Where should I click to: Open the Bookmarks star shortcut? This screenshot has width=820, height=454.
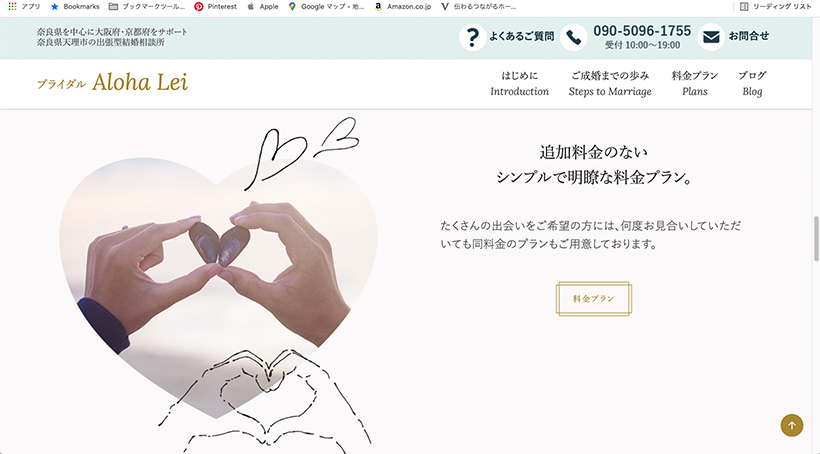(75, 6)
